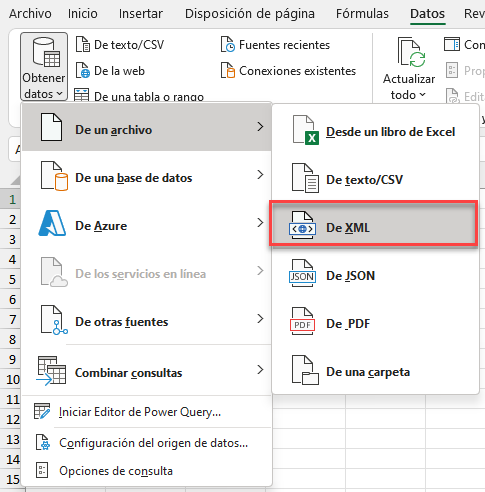Viewport: 485px width, 492px height.
Task: Click the Fuentes recientes label
Action: point(284,45)
